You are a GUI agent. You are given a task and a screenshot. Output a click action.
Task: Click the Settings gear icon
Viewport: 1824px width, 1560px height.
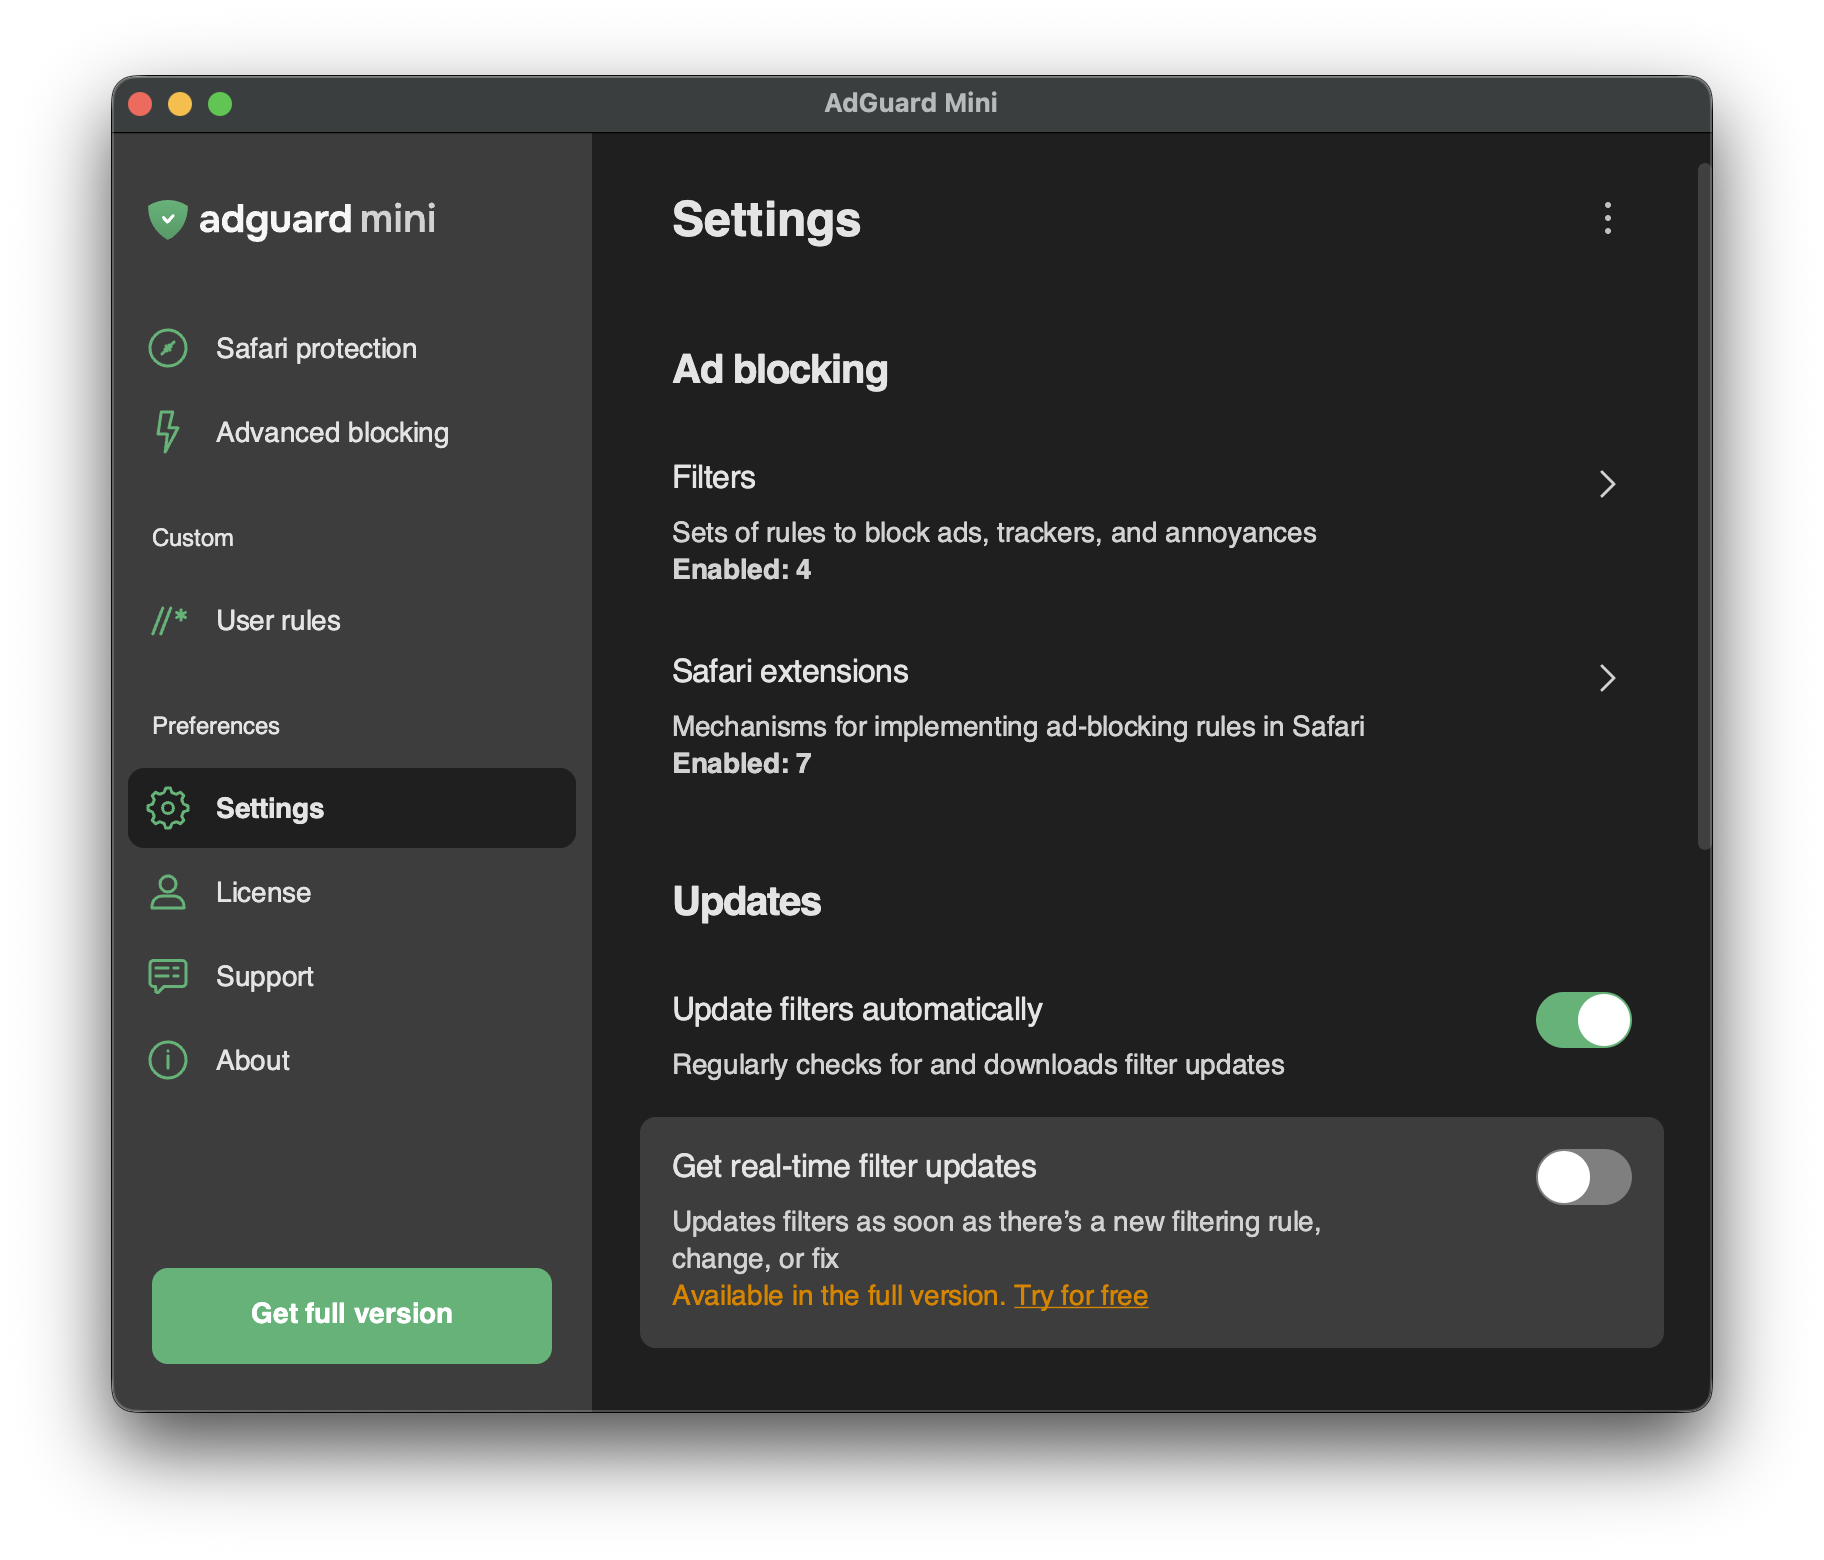(168, 808)
